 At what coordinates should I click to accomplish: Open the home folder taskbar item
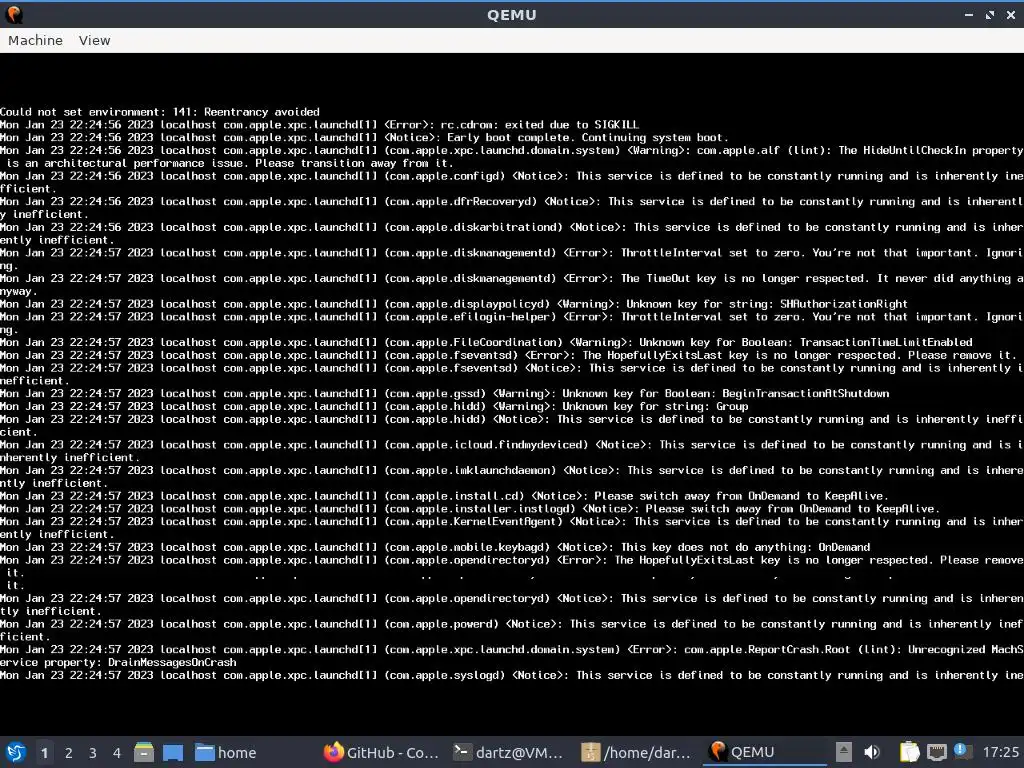point(227,752)
